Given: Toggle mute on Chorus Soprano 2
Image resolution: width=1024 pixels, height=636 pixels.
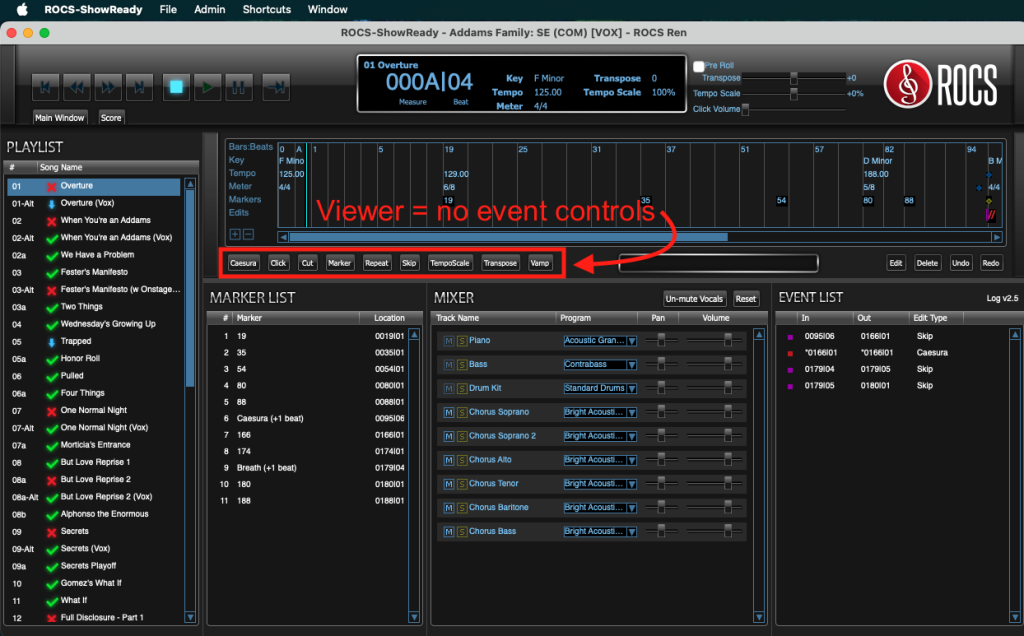Looking at the screenshot, I should pyautogui.click(x=449, y=436).
